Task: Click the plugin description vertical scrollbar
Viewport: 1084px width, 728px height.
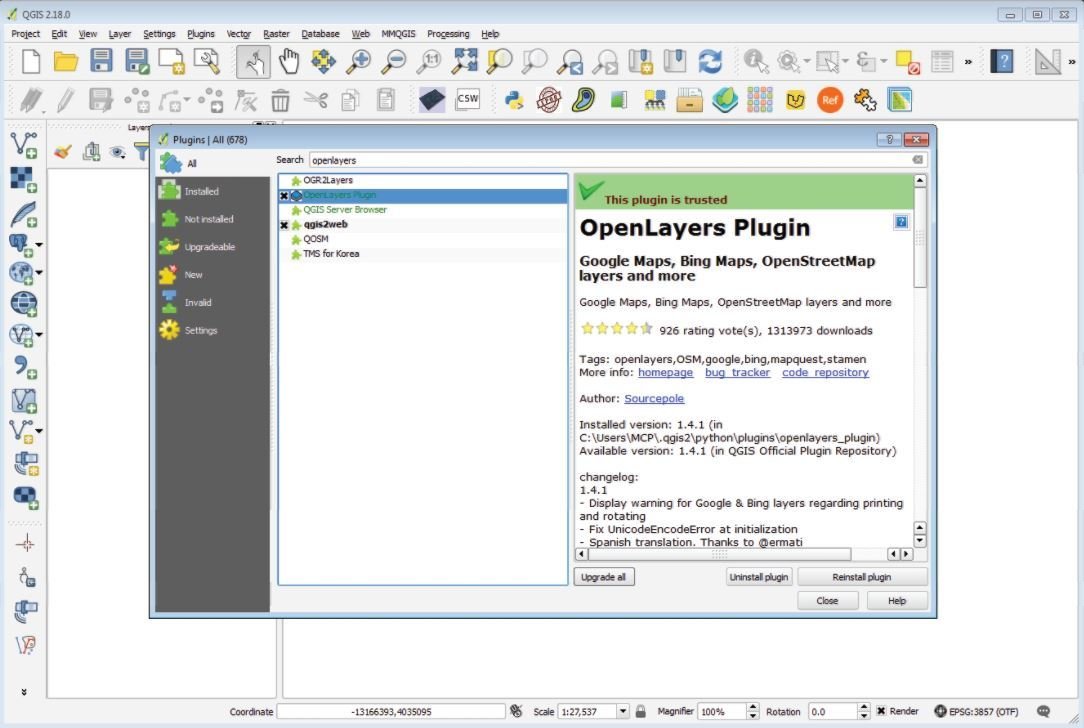Action: 920,236
